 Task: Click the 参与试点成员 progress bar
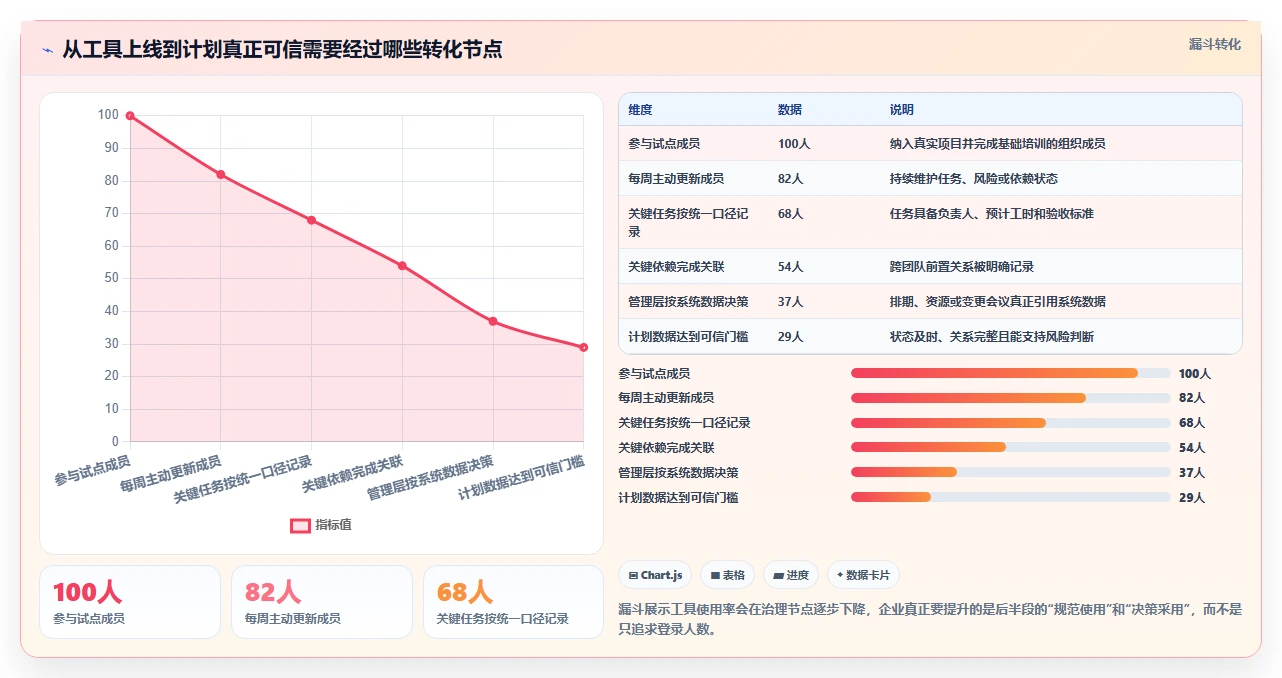point(1010,373)
